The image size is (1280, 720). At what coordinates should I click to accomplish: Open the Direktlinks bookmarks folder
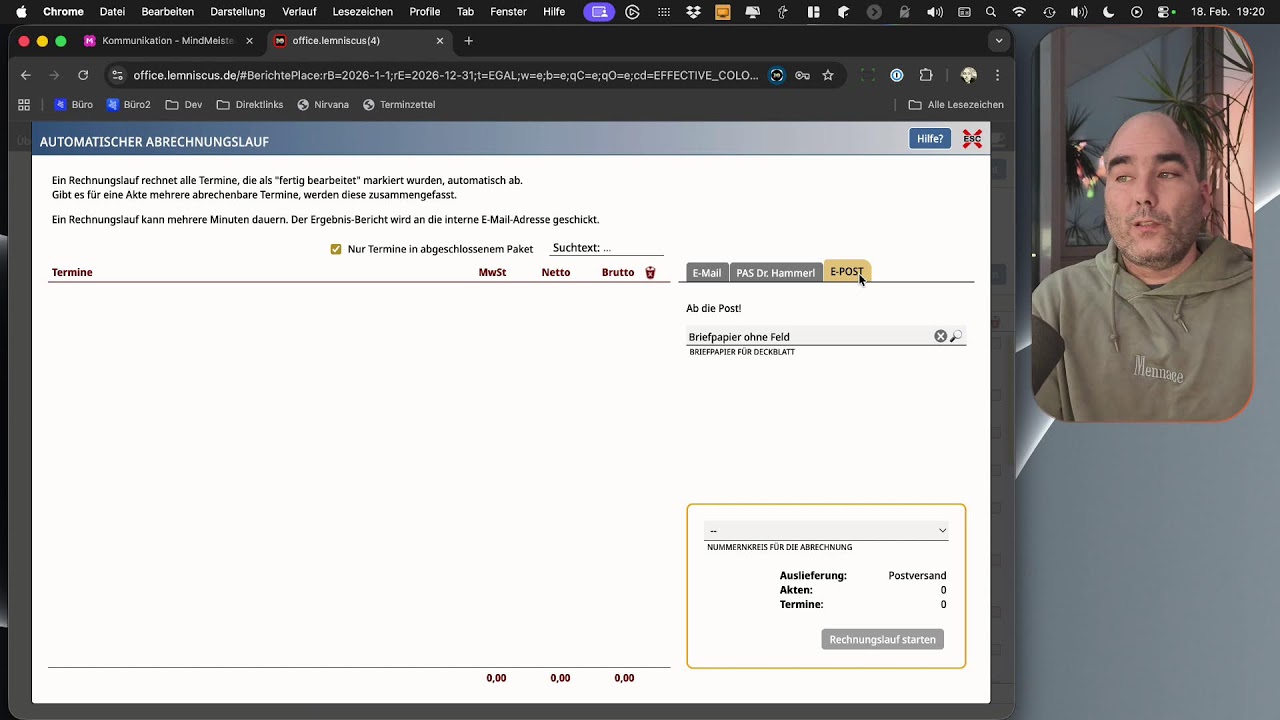250,104
